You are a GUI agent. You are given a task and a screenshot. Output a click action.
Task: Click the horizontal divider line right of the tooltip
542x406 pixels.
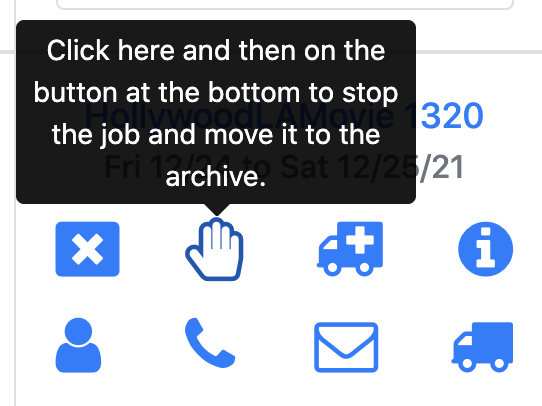click(479, 52)
